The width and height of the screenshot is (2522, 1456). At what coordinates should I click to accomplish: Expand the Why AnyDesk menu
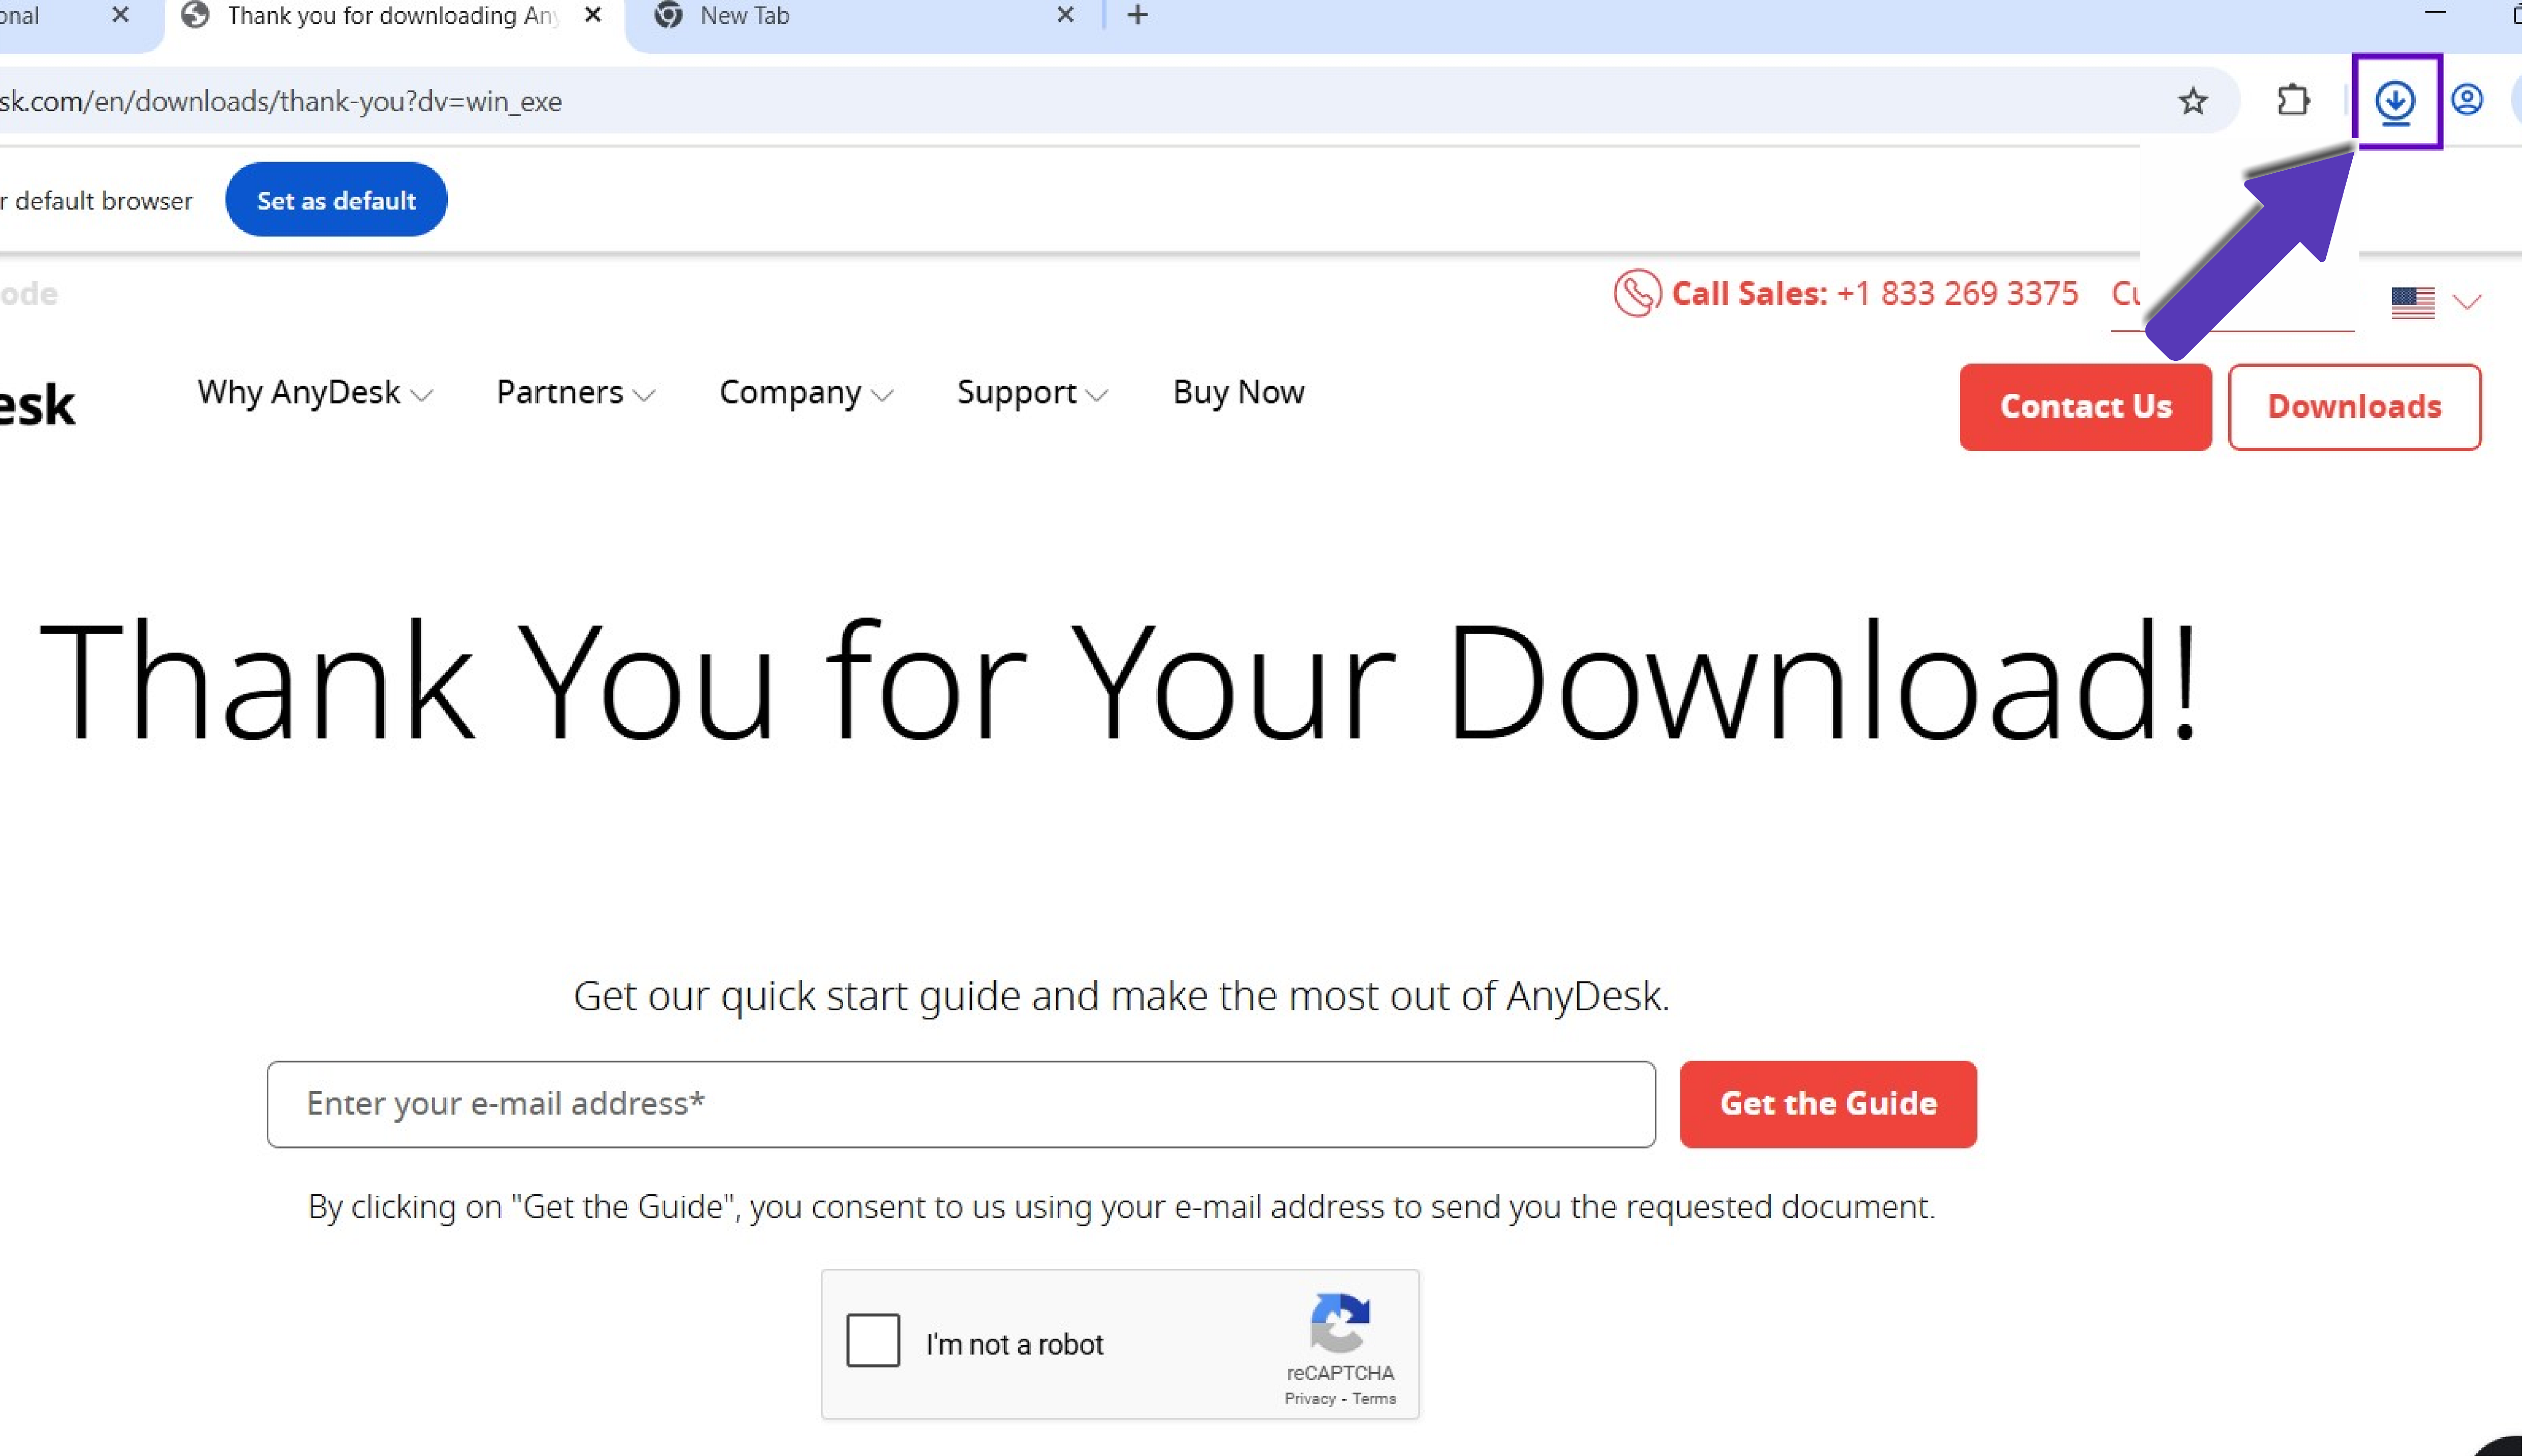(x=315, y=392)
